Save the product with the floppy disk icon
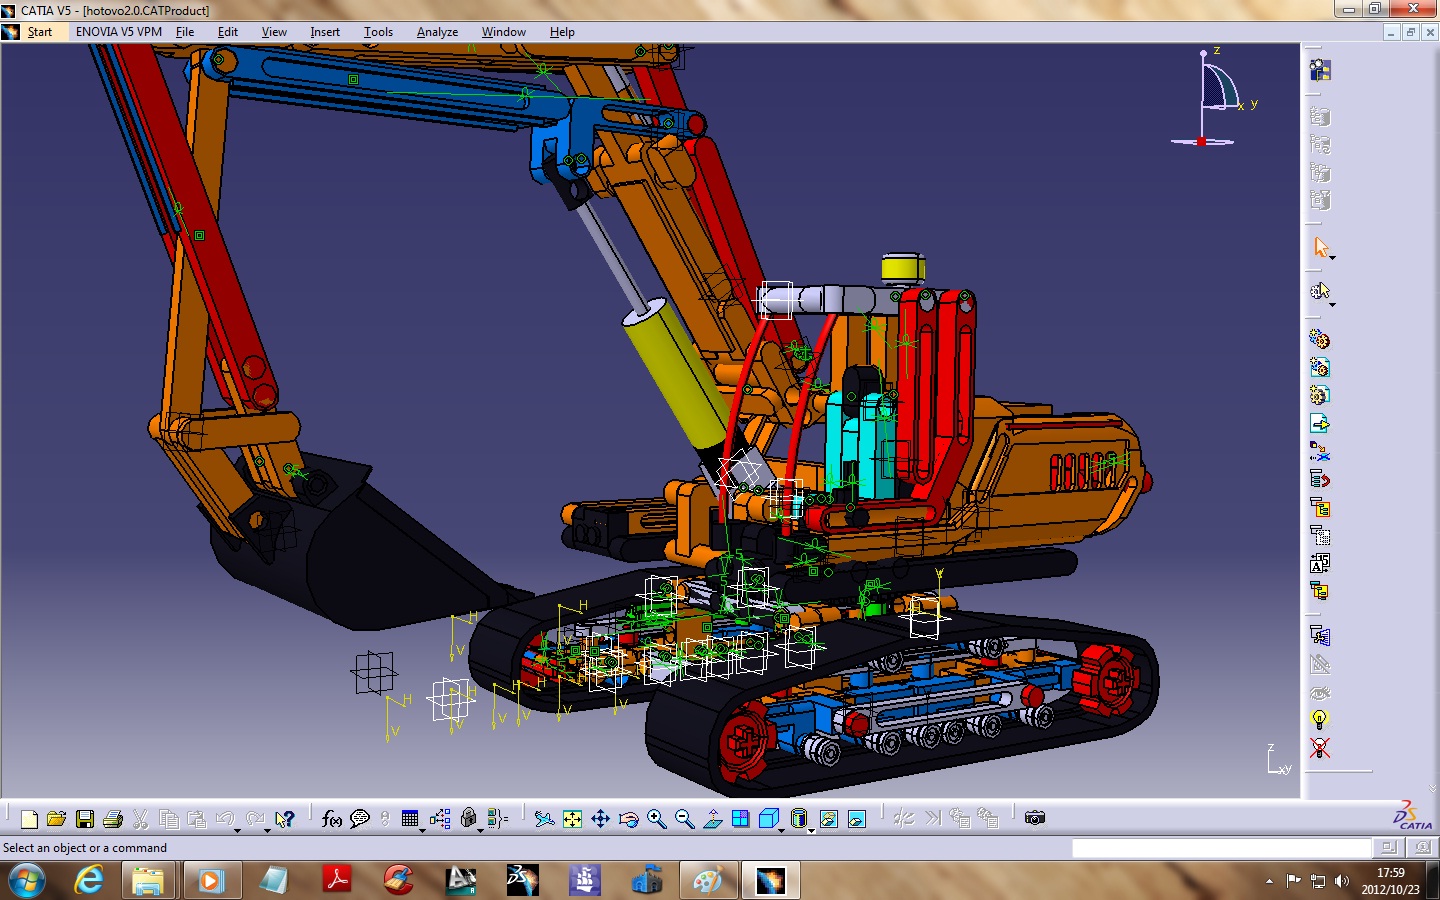This screenshot has height=900, width=1440. point(85,819)
